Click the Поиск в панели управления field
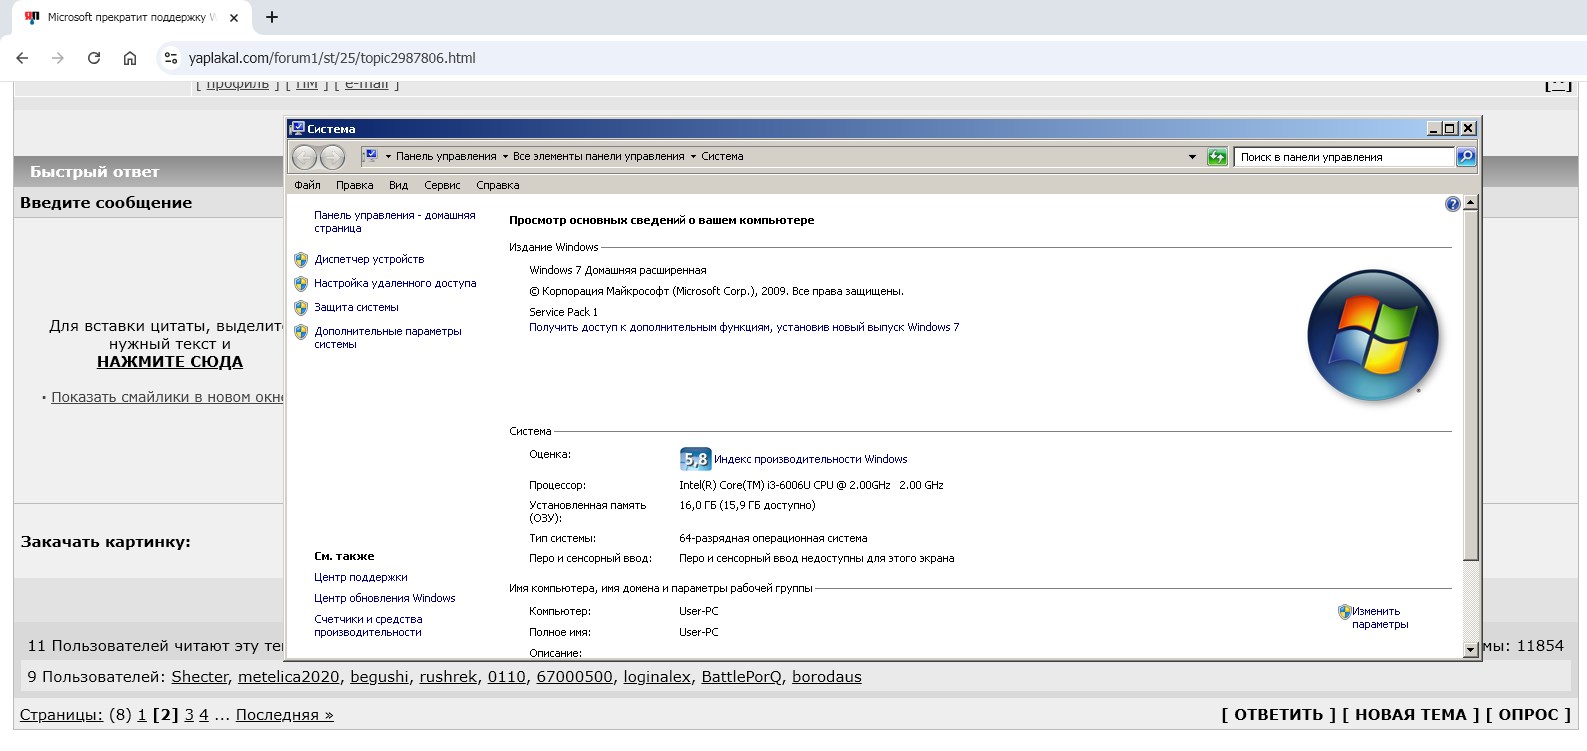Image resolution: width=1587 pixels, height=751 pixels. click(x=1344, y=157)
